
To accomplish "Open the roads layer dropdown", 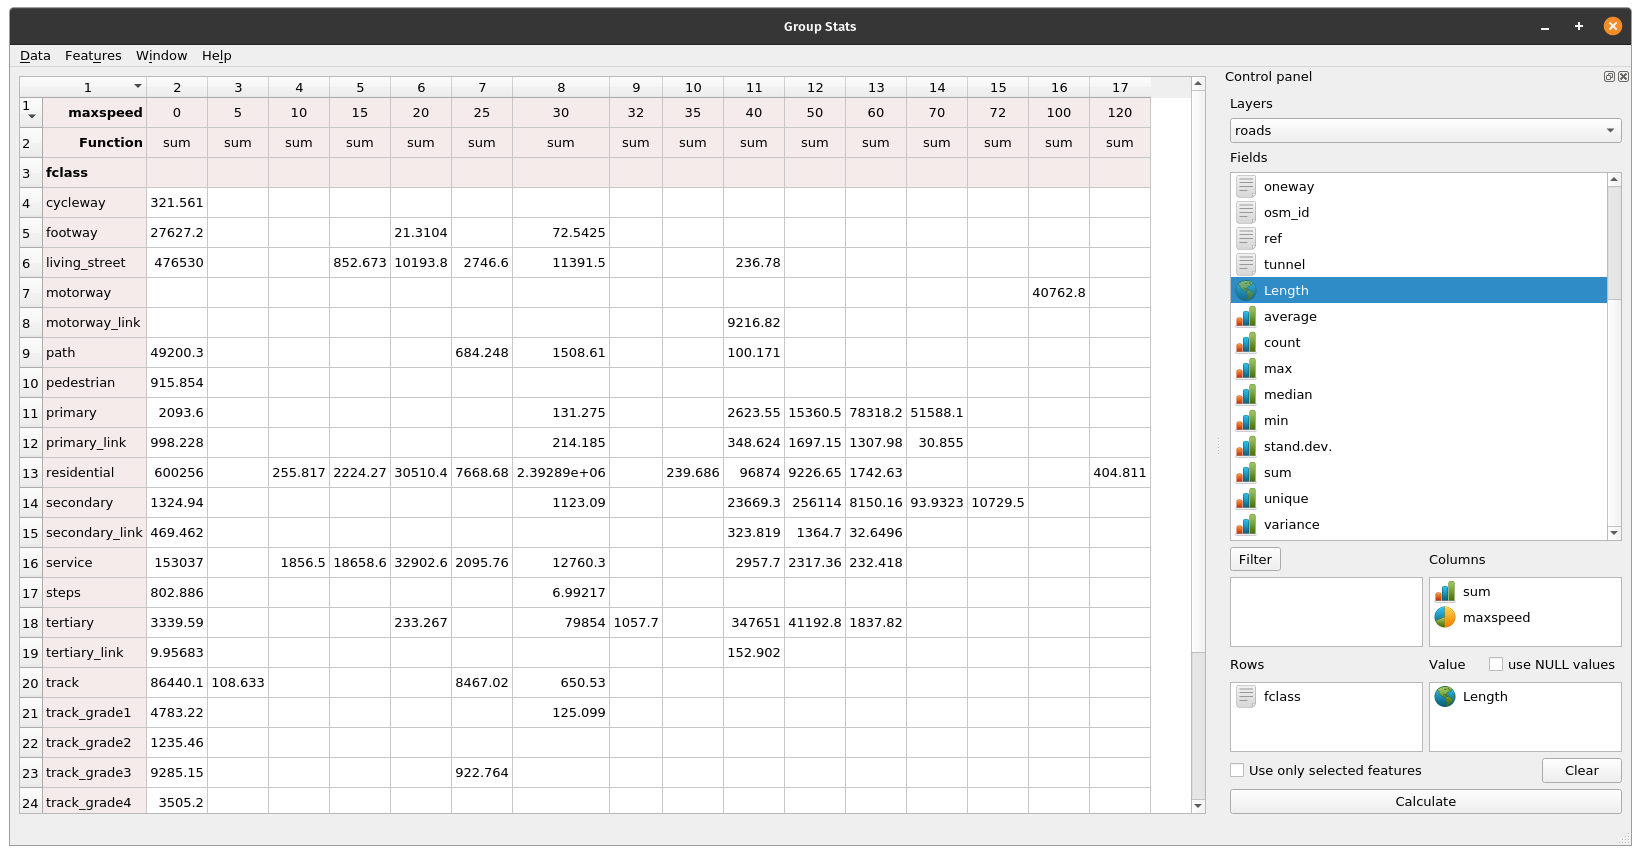I will [x=1425, y=130].
